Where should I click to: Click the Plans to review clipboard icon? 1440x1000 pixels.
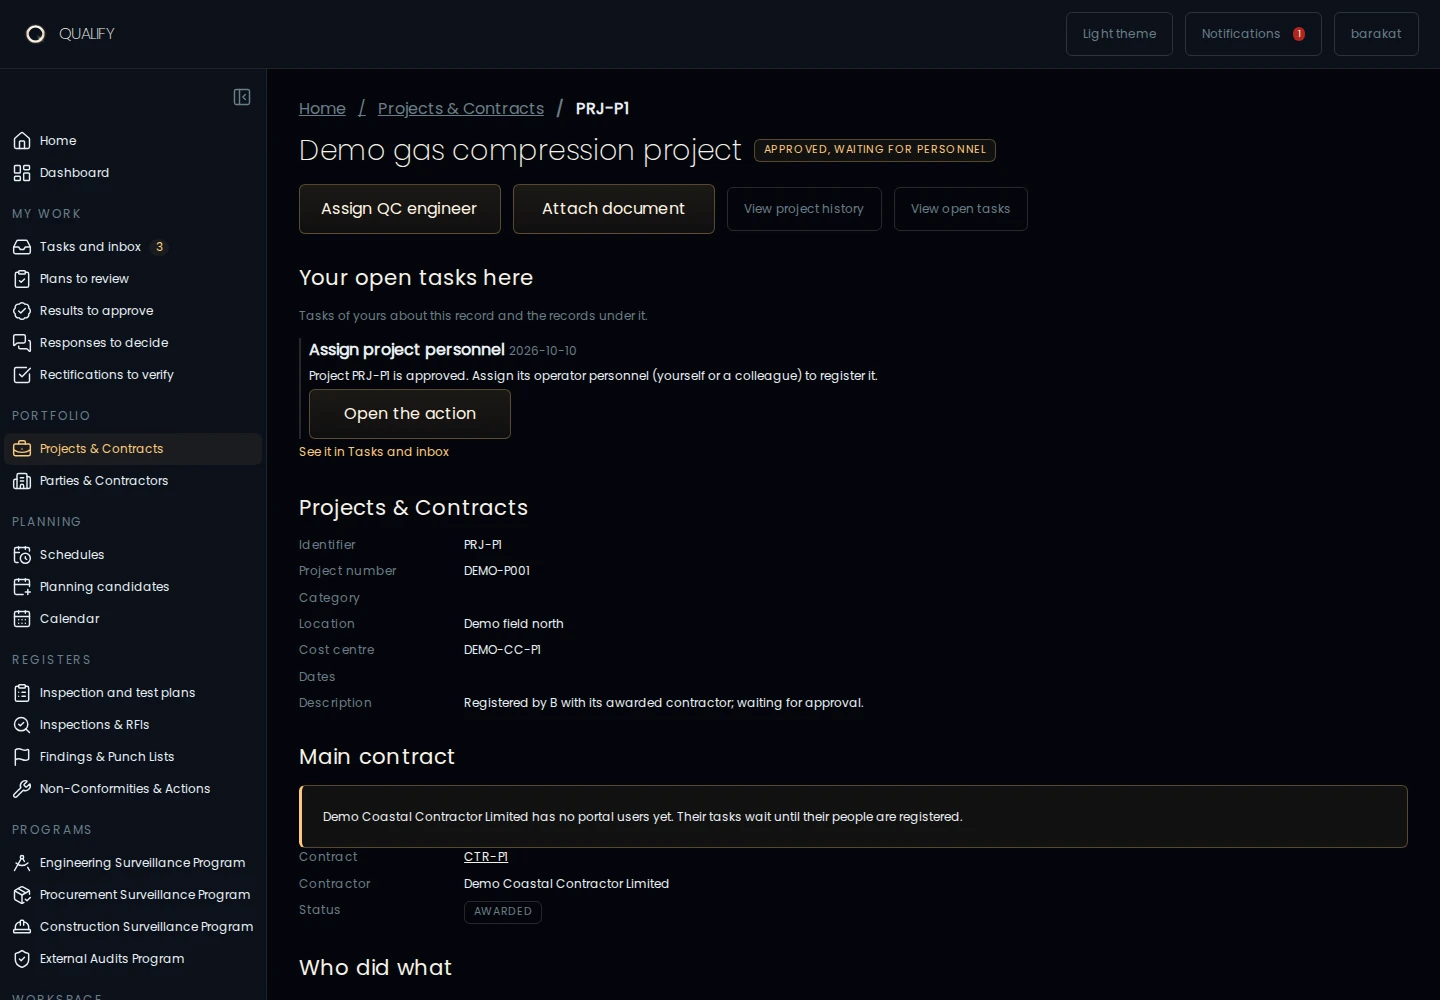coord(22,279)
